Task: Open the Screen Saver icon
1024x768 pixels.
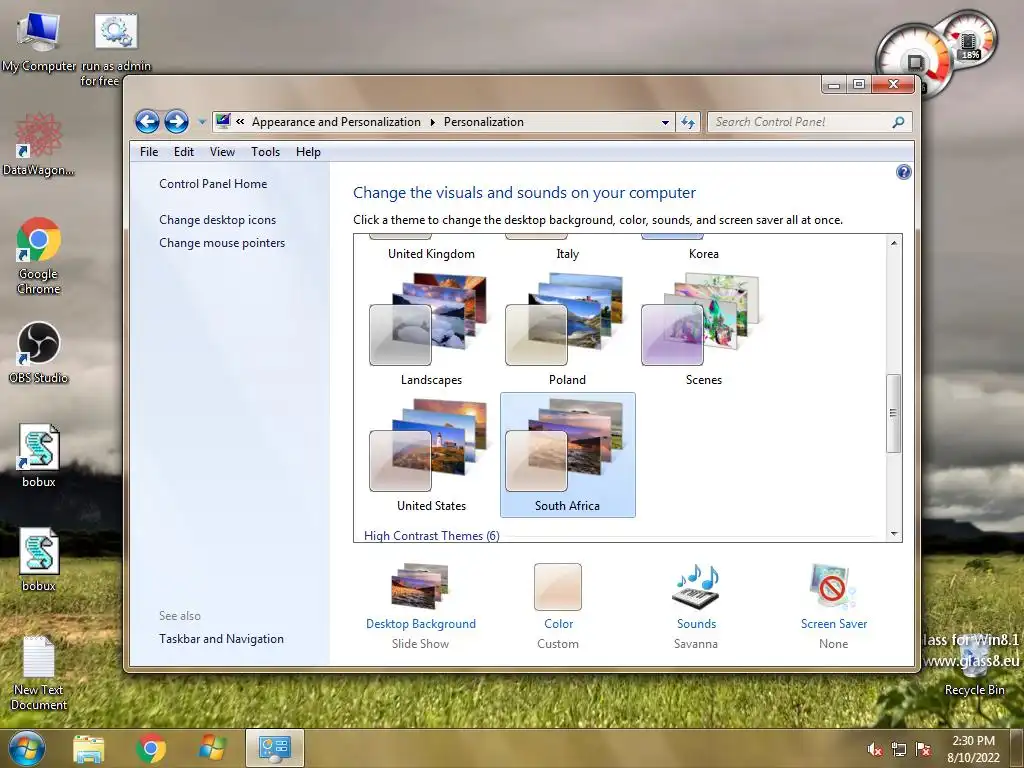Action: (x=832, y=586)
